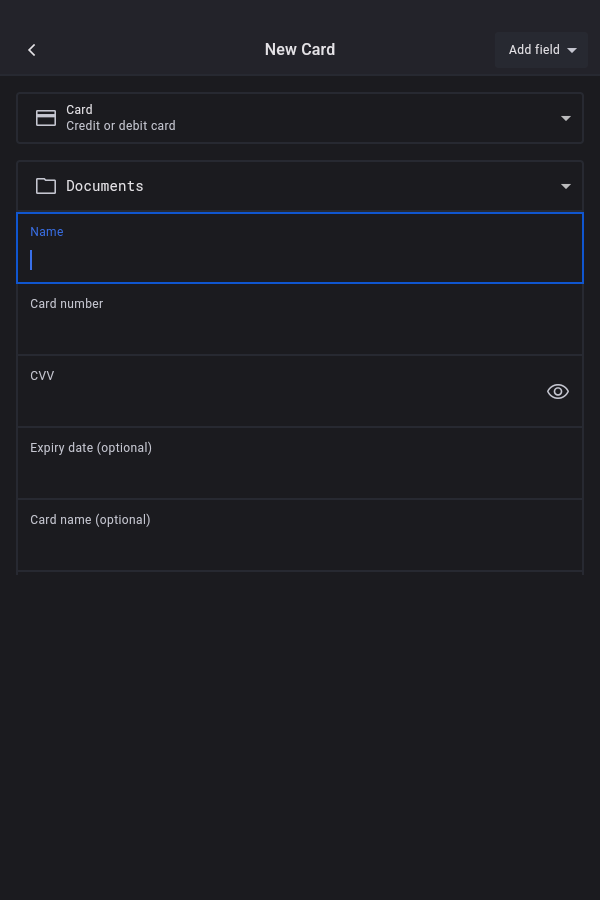Click the credit card icon
The image size is (600, 900).
click(46, 118)
